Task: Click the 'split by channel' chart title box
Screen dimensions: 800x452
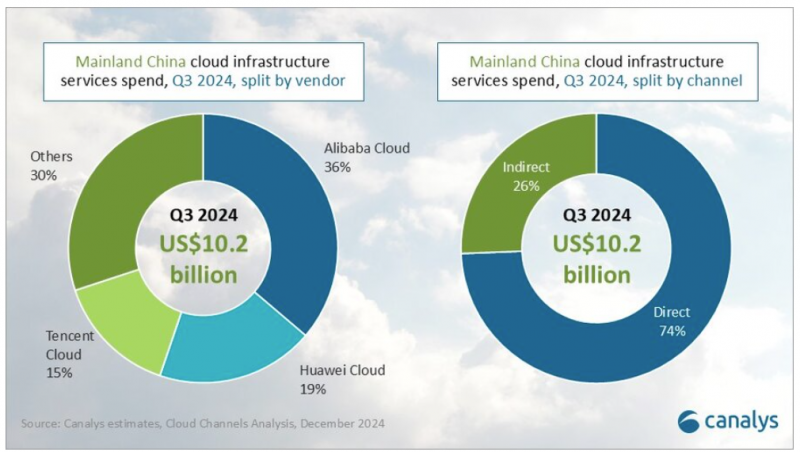Action: (x=597, y=71)
